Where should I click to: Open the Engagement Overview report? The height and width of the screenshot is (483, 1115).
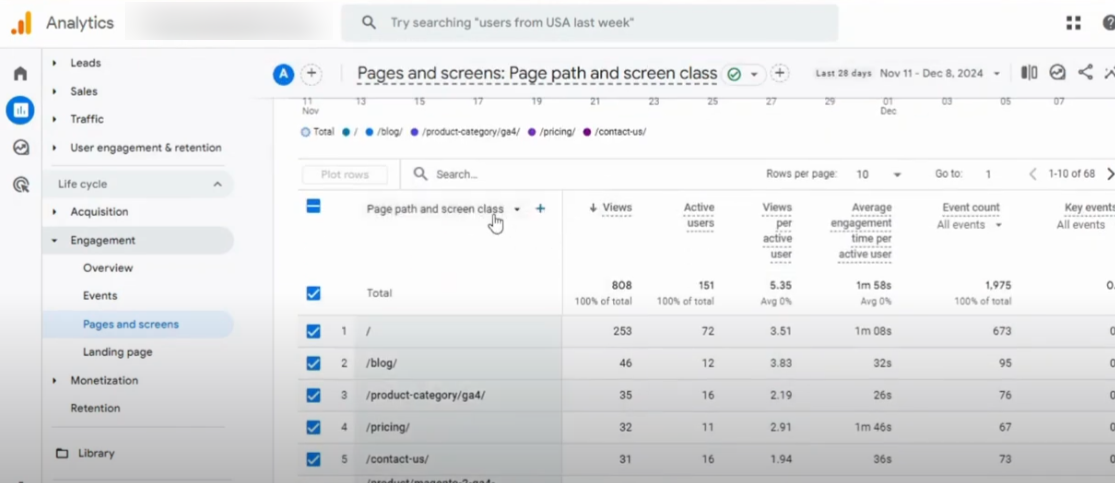pos(108,268)
